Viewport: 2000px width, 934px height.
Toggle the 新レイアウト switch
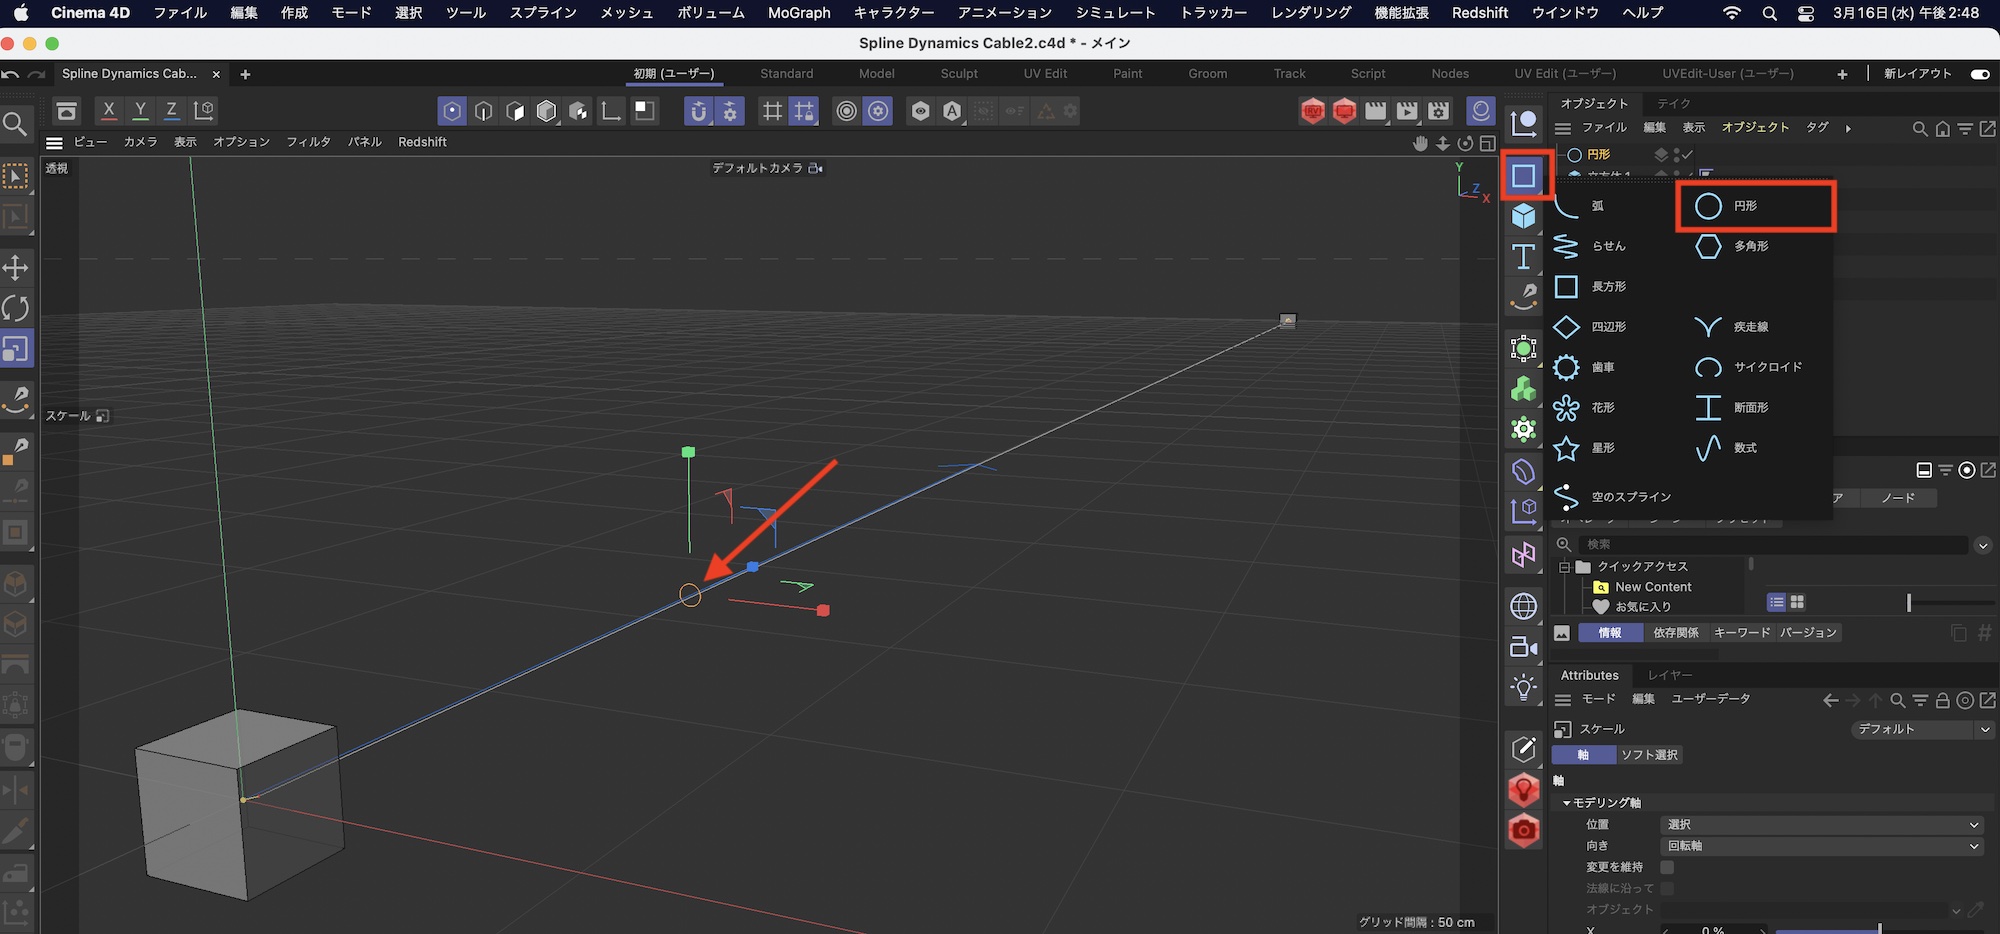pyautogui.click(x=1979, y=74)
